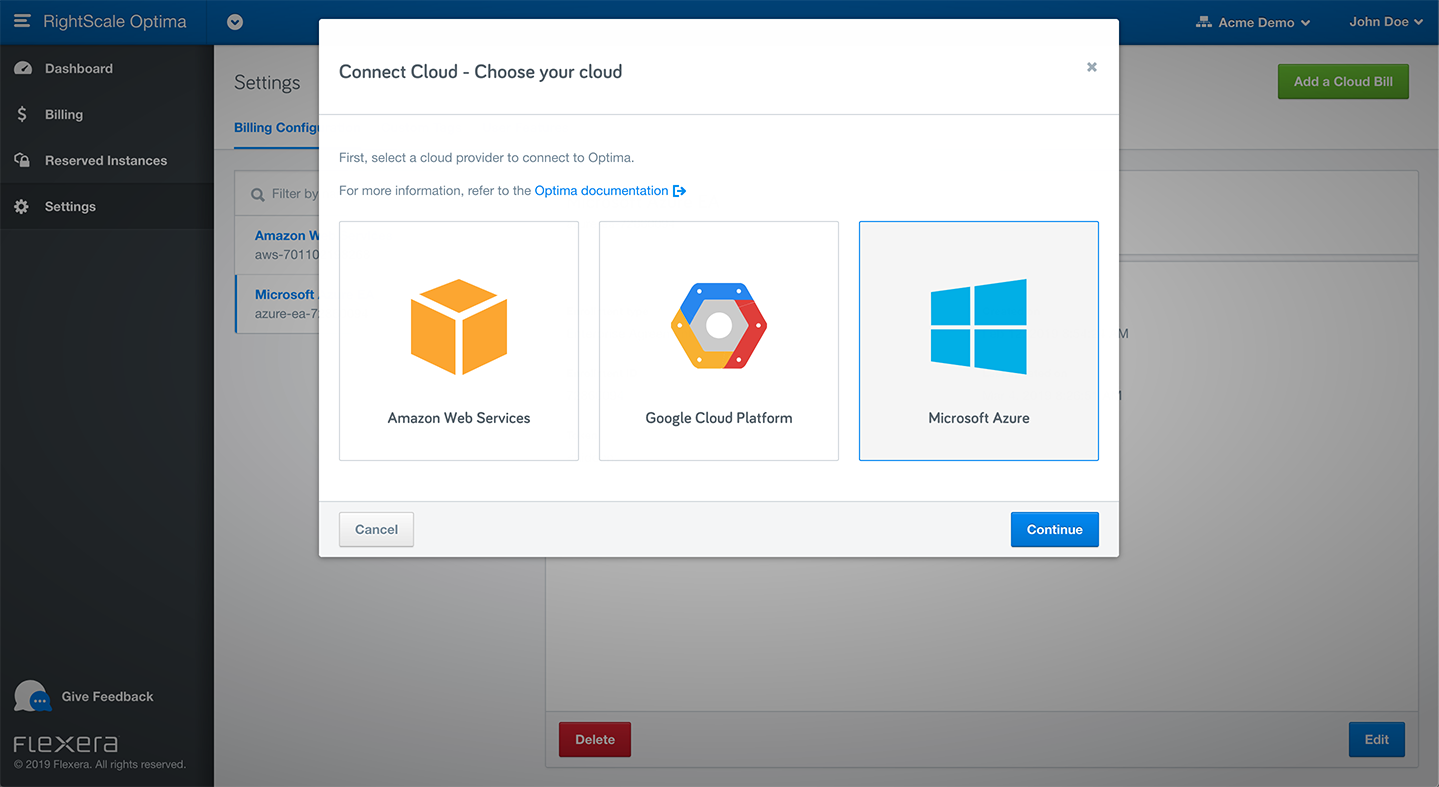
Task: Click the Flexera logo
Action: click(x=66, y=744)
